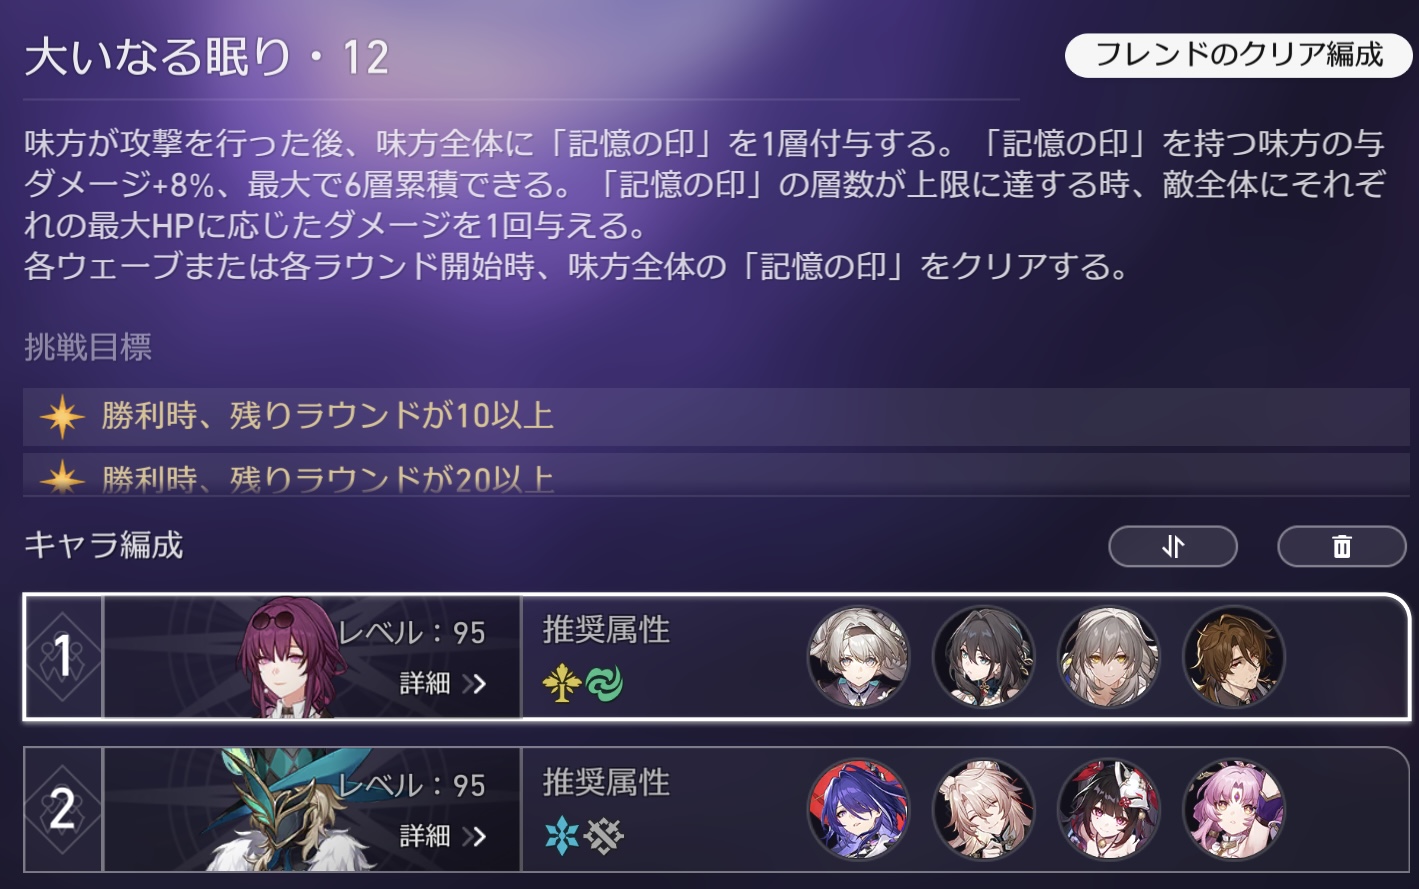The image size is (1419, 889).
Task: Open the フレンドのクリア編成 button
Action: (1239, 55)
